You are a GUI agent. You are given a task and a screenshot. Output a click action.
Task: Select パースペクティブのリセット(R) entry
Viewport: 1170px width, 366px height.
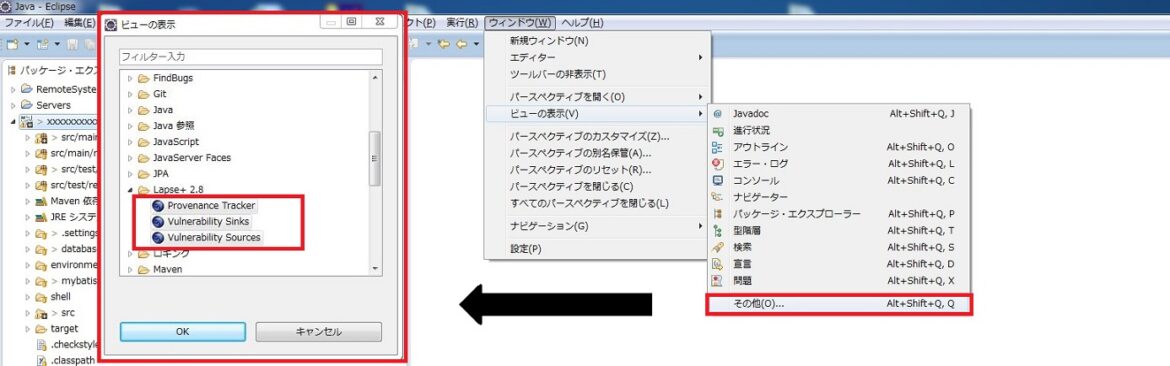click(598, 170)
